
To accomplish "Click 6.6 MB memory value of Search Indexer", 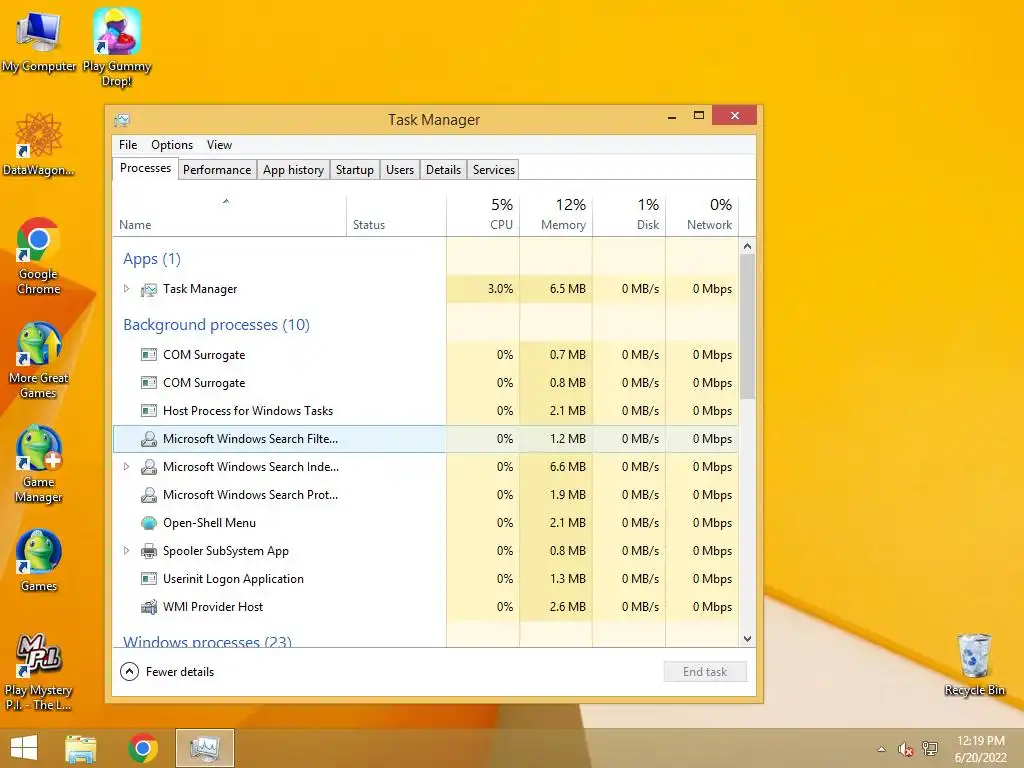I will pyautogui.click(x=568, y=467).
